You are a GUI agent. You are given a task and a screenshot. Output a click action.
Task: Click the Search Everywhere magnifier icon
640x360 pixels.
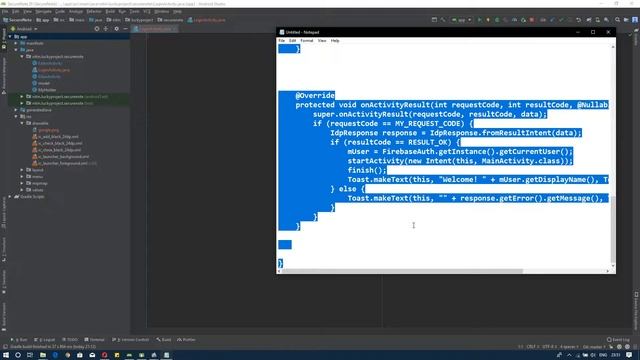618,20
